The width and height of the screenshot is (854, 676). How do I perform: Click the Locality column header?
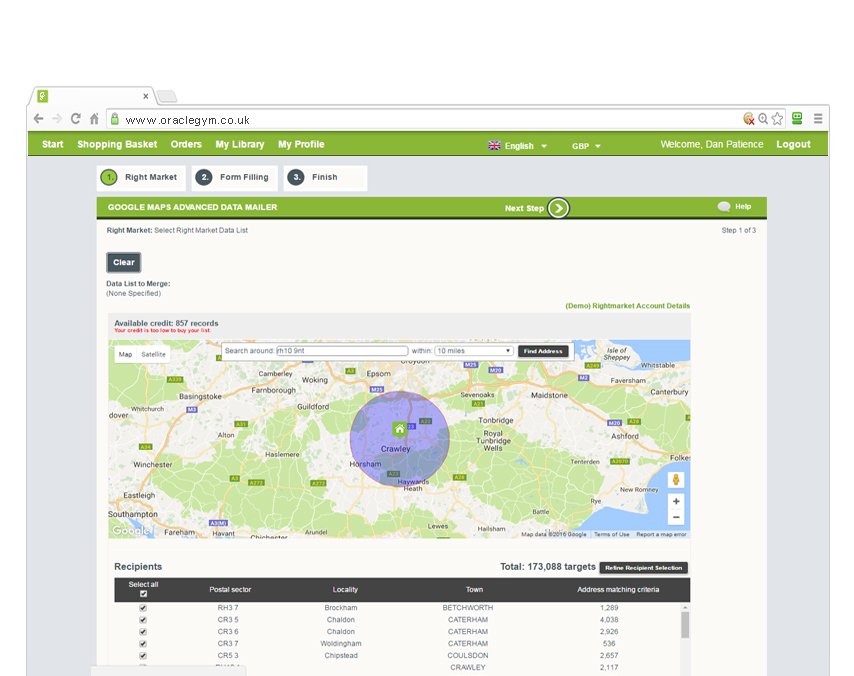click(x=345, y=589)
